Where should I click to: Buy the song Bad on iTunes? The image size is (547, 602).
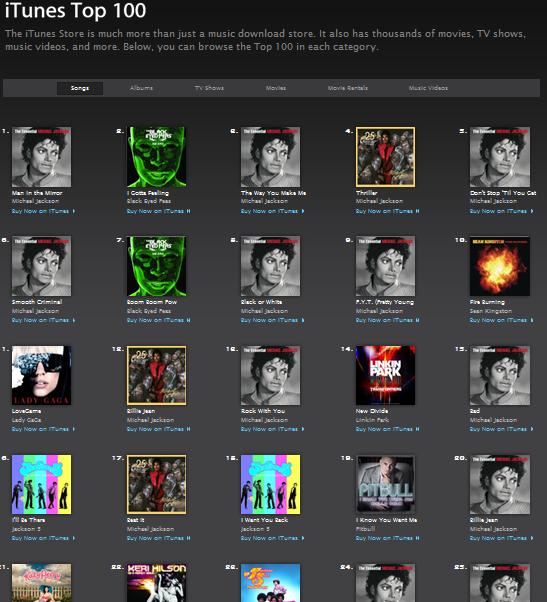pyautogui.click(x=502, y=429)
